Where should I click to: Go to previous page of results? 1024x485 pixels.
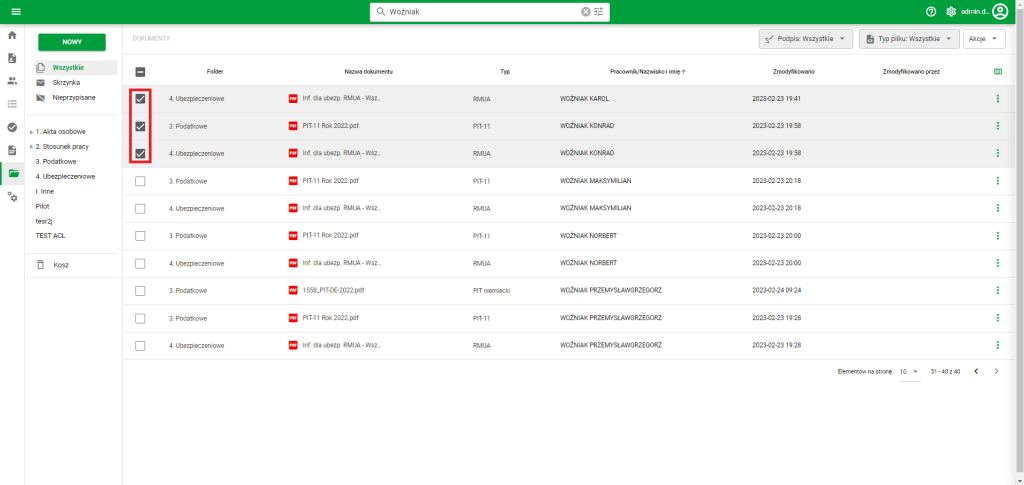tap(976, 371)
